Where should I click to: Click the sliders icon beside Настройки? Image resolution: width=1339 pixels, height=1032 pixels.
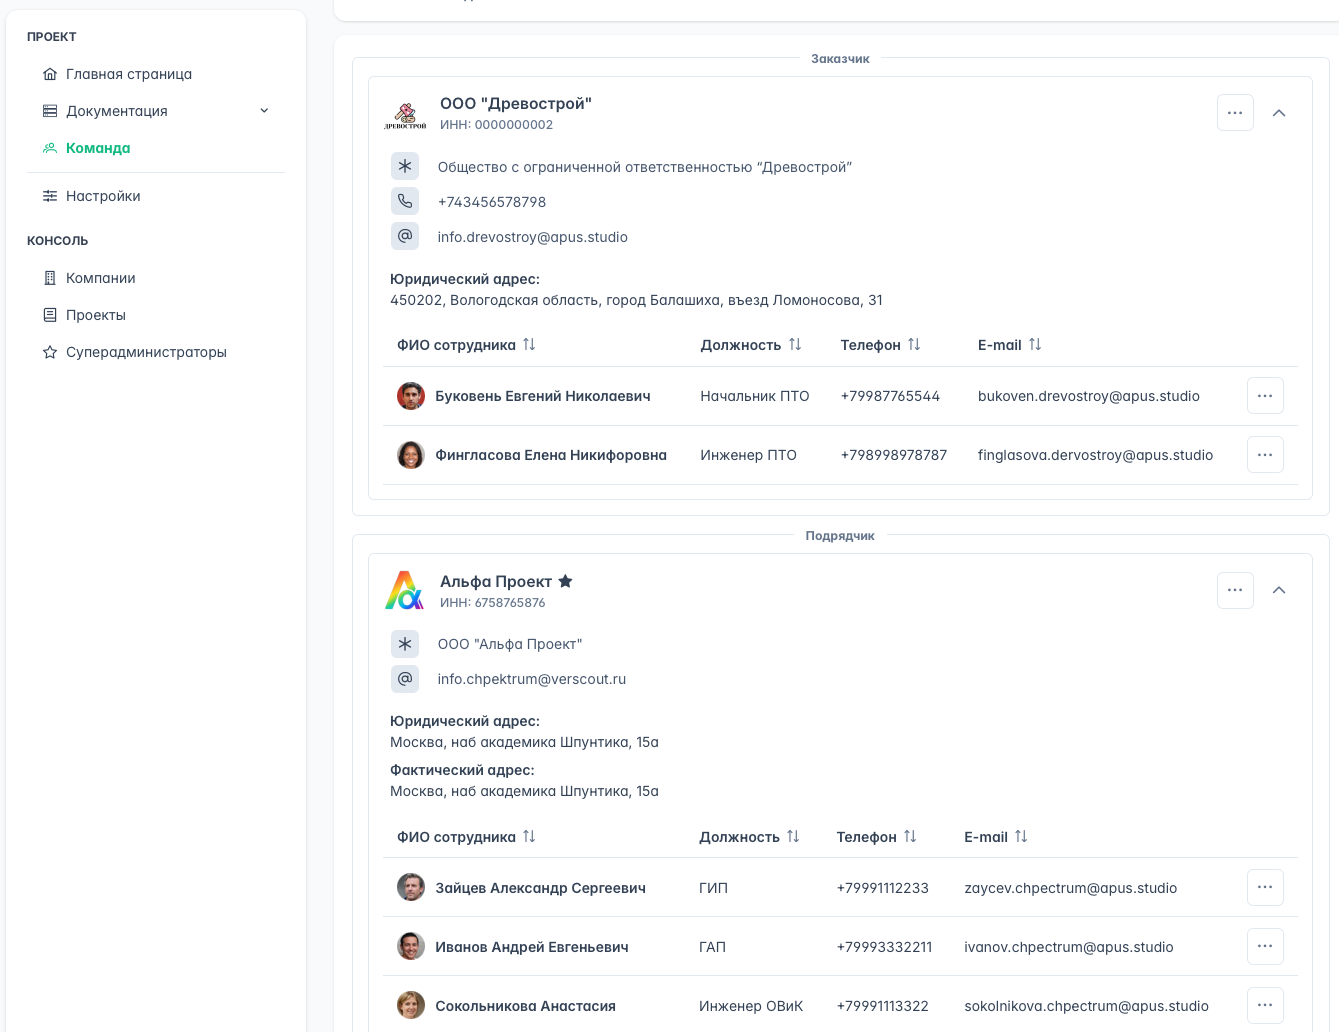50,196
